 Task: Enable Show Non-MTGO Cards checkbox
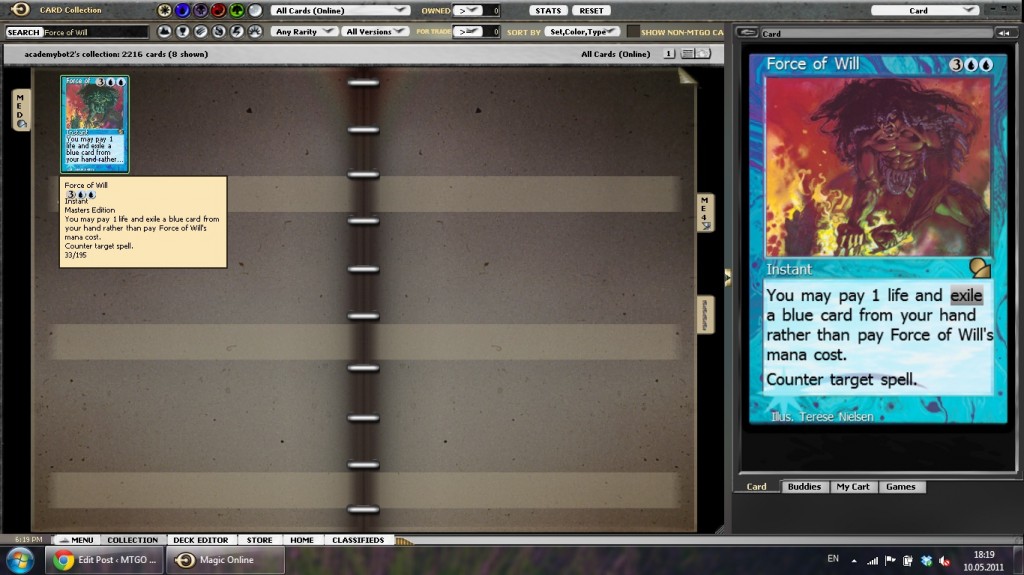pyautogui.click(x=633, y=32)
